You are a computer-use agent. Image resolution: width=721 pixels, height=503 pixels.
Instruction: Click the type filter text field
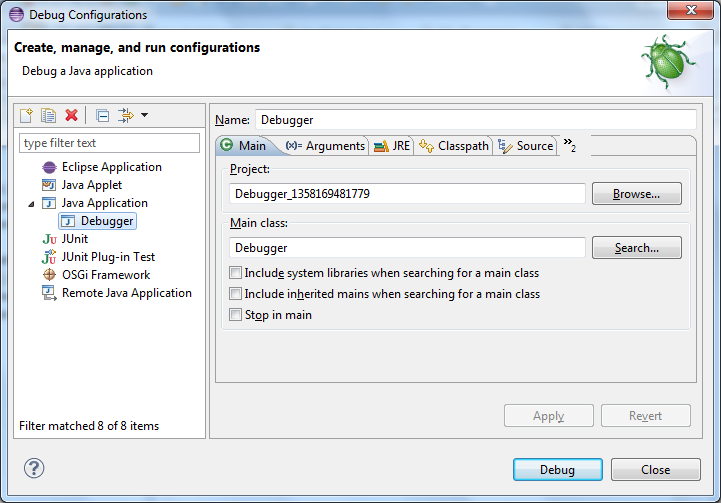click(109, 143)
